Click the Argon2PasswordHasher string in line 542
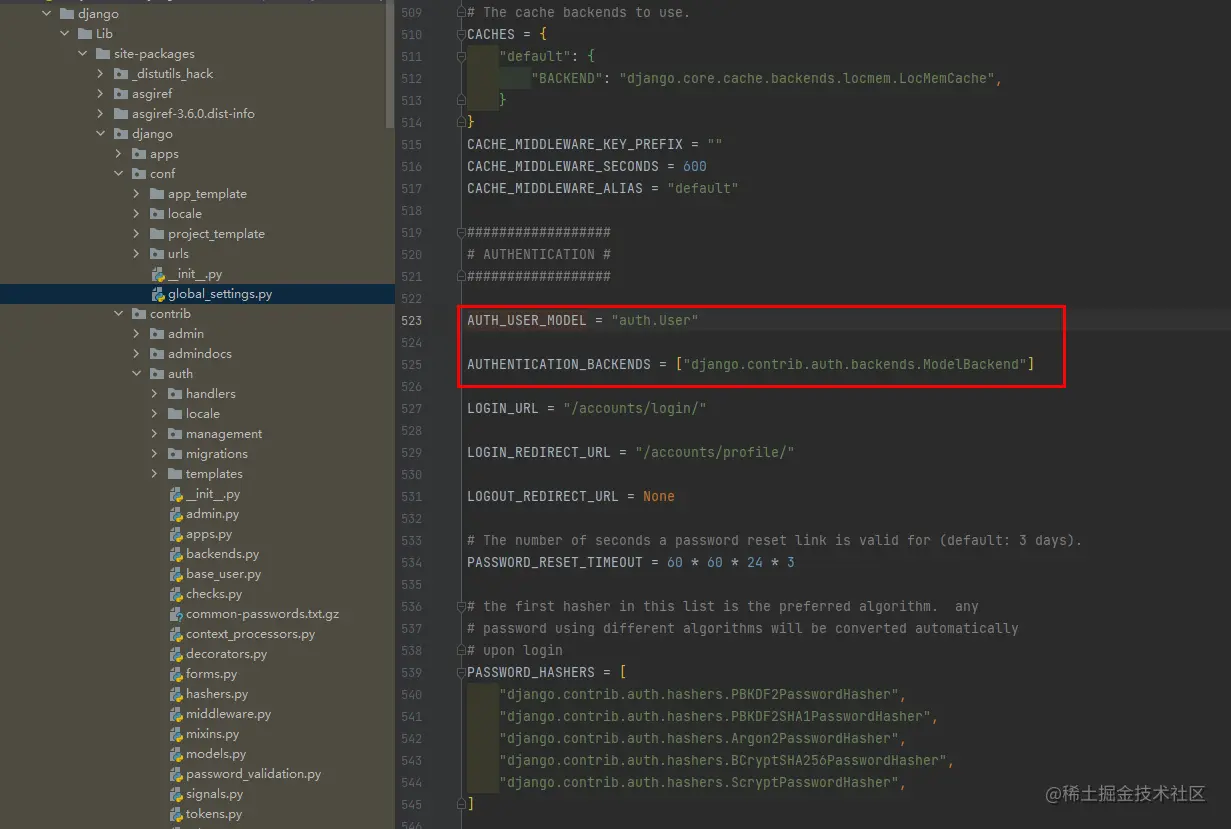 (x=699, y=738)
